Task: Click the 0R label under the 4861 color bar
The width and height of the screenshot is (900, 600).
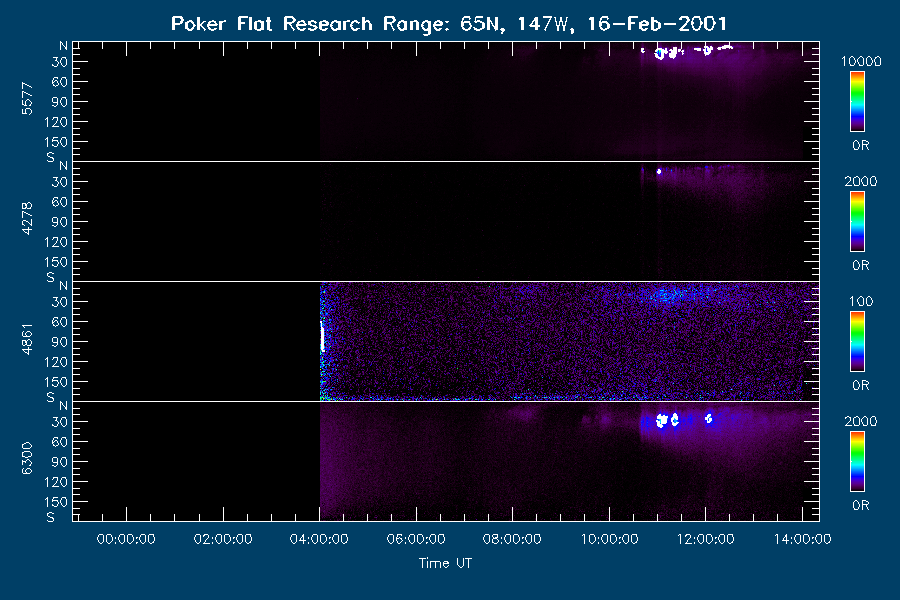Action: 861,385
